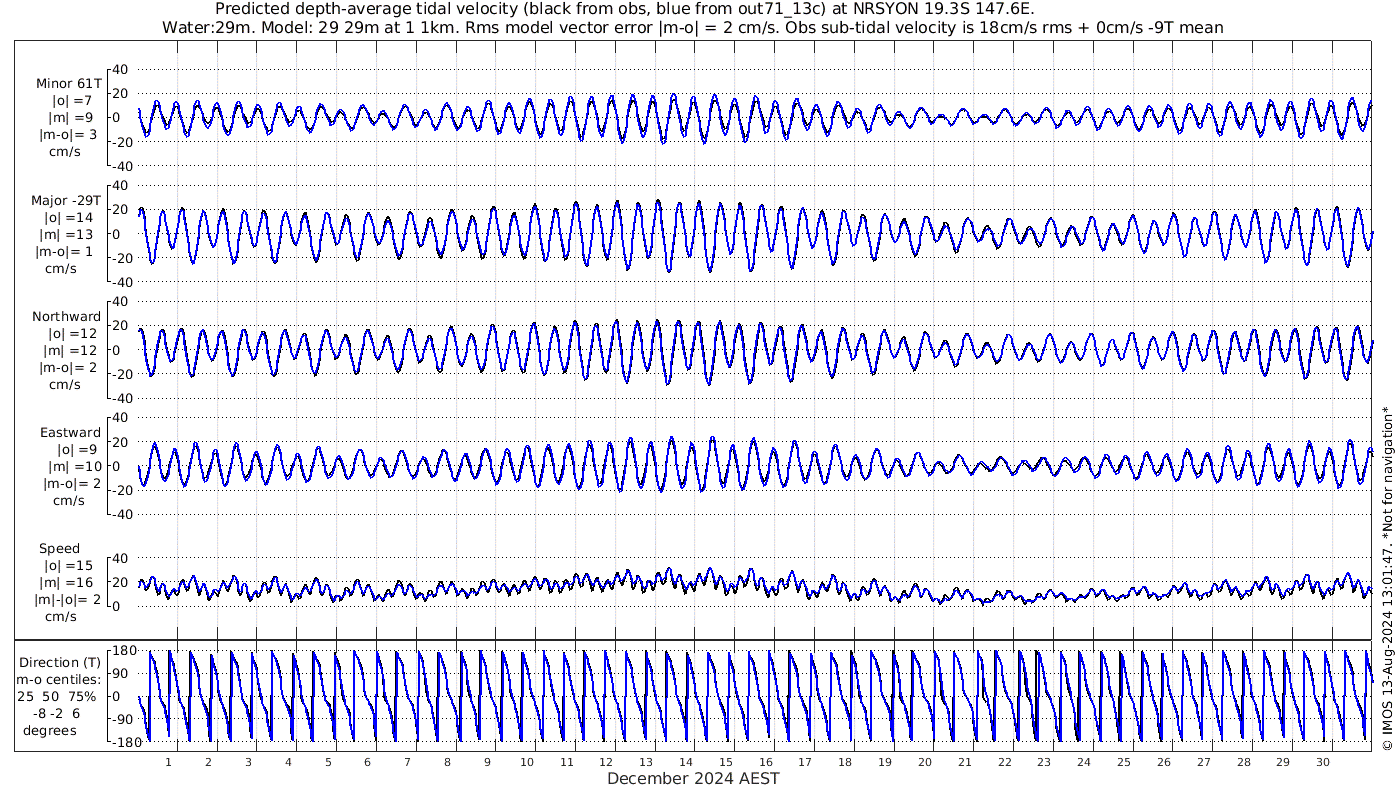Click the '|m| =16' value in Speed panel
Image resolution: width=1400 pixels, height=800 pixels.
pos(69,583)
